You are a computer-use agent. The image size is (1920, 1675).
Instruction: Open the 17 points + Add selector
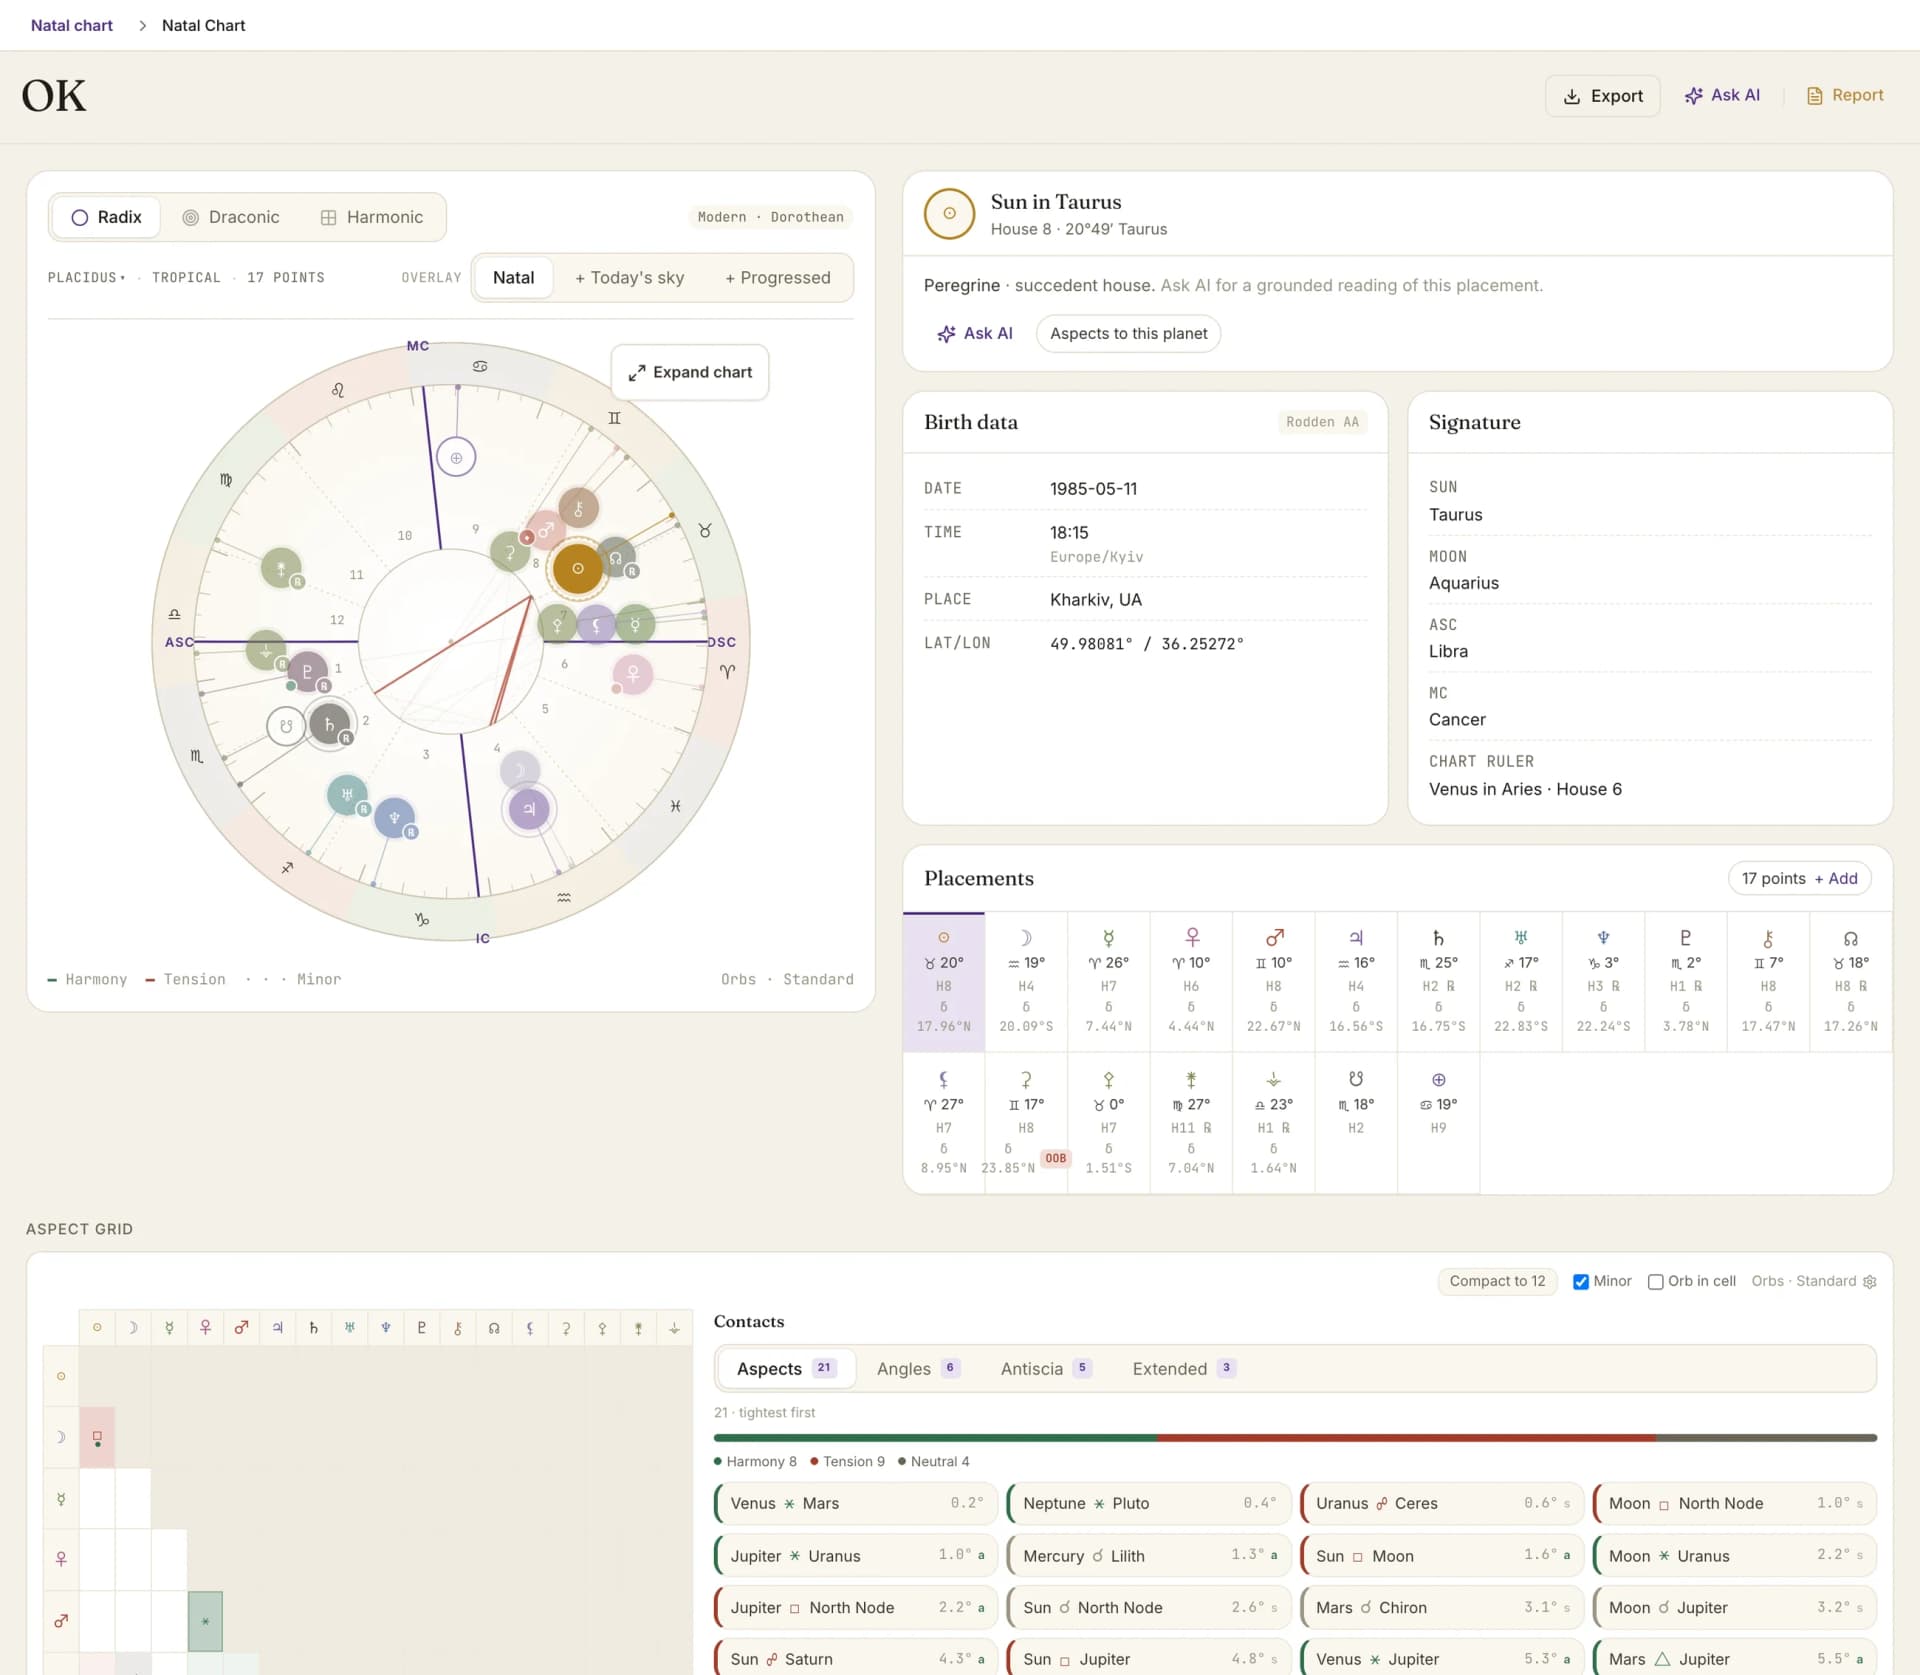(1799, 878)
